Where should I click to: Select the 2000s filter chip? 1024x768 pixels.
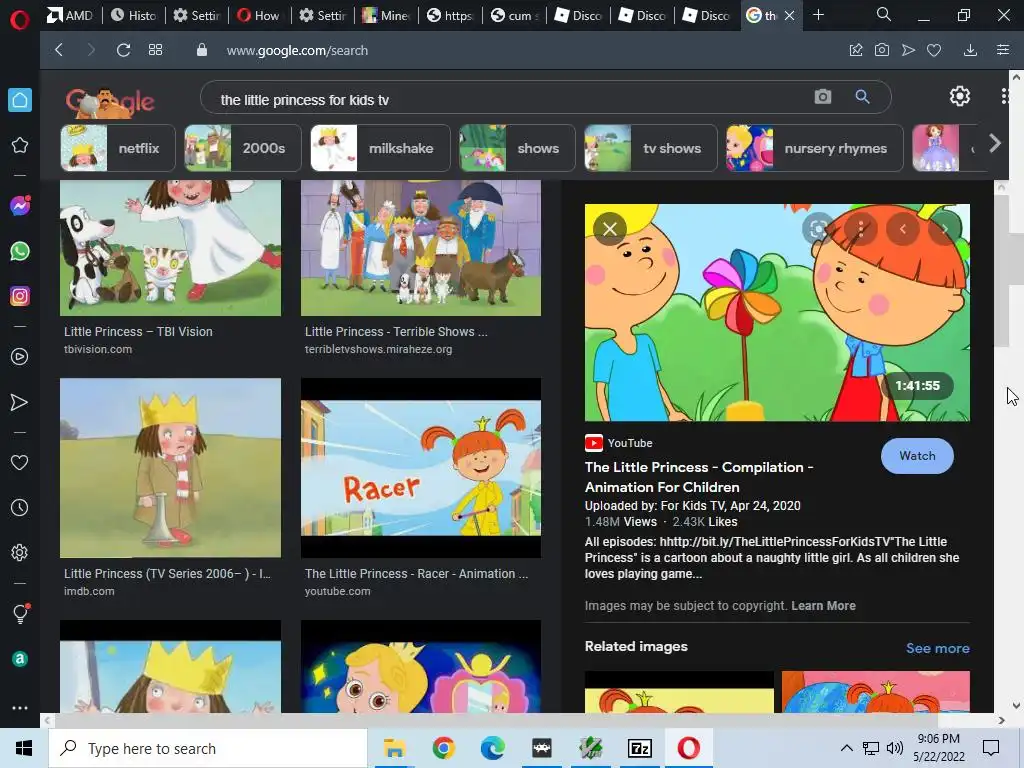coord(243,148)
